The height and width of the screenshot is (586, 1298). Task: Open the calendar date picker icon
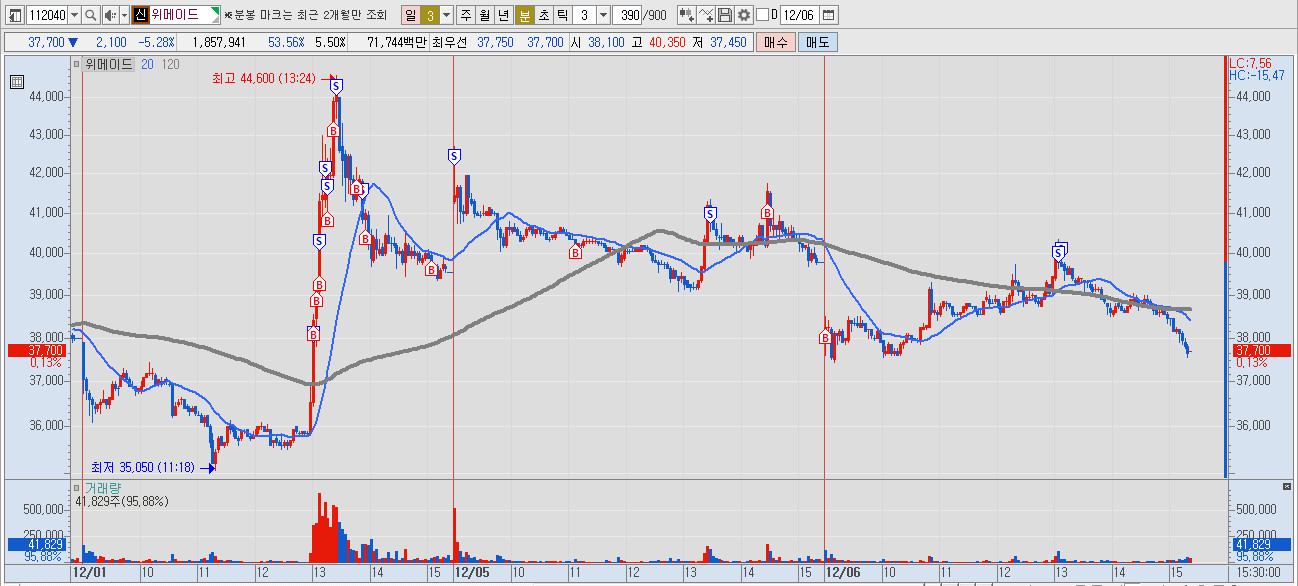(x=829, y=15)
